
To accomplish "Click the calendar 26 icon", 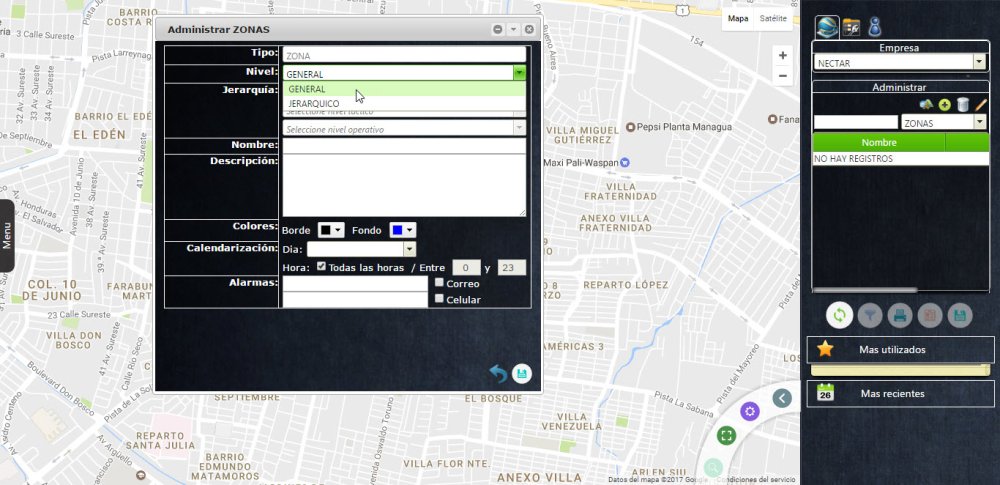I will (825, 392).
